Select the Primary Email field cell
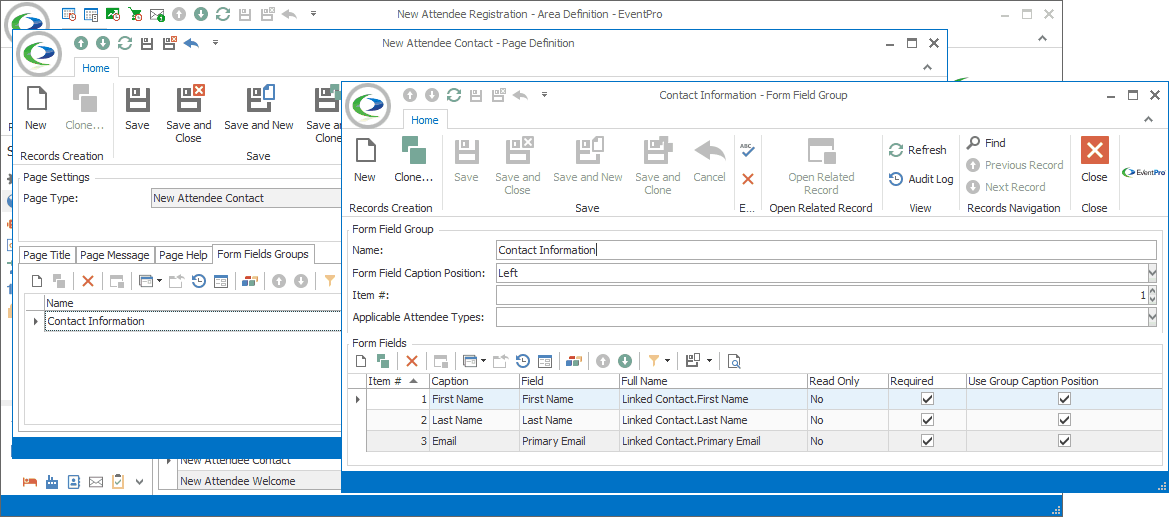Image resolution: width=1169 pixels, height=517 pixels. tap(569, 441)
